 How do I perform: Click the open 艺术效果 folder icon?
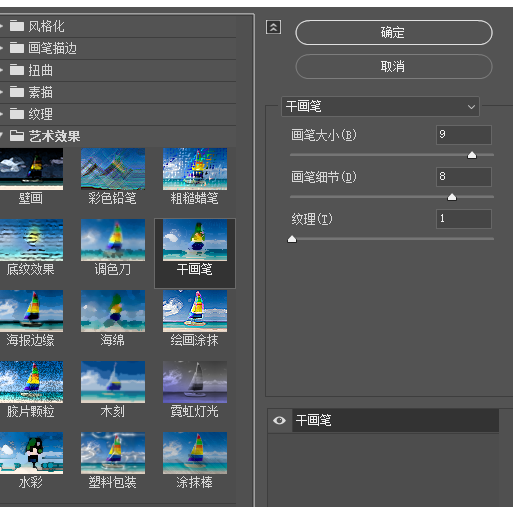pos(17,136)
